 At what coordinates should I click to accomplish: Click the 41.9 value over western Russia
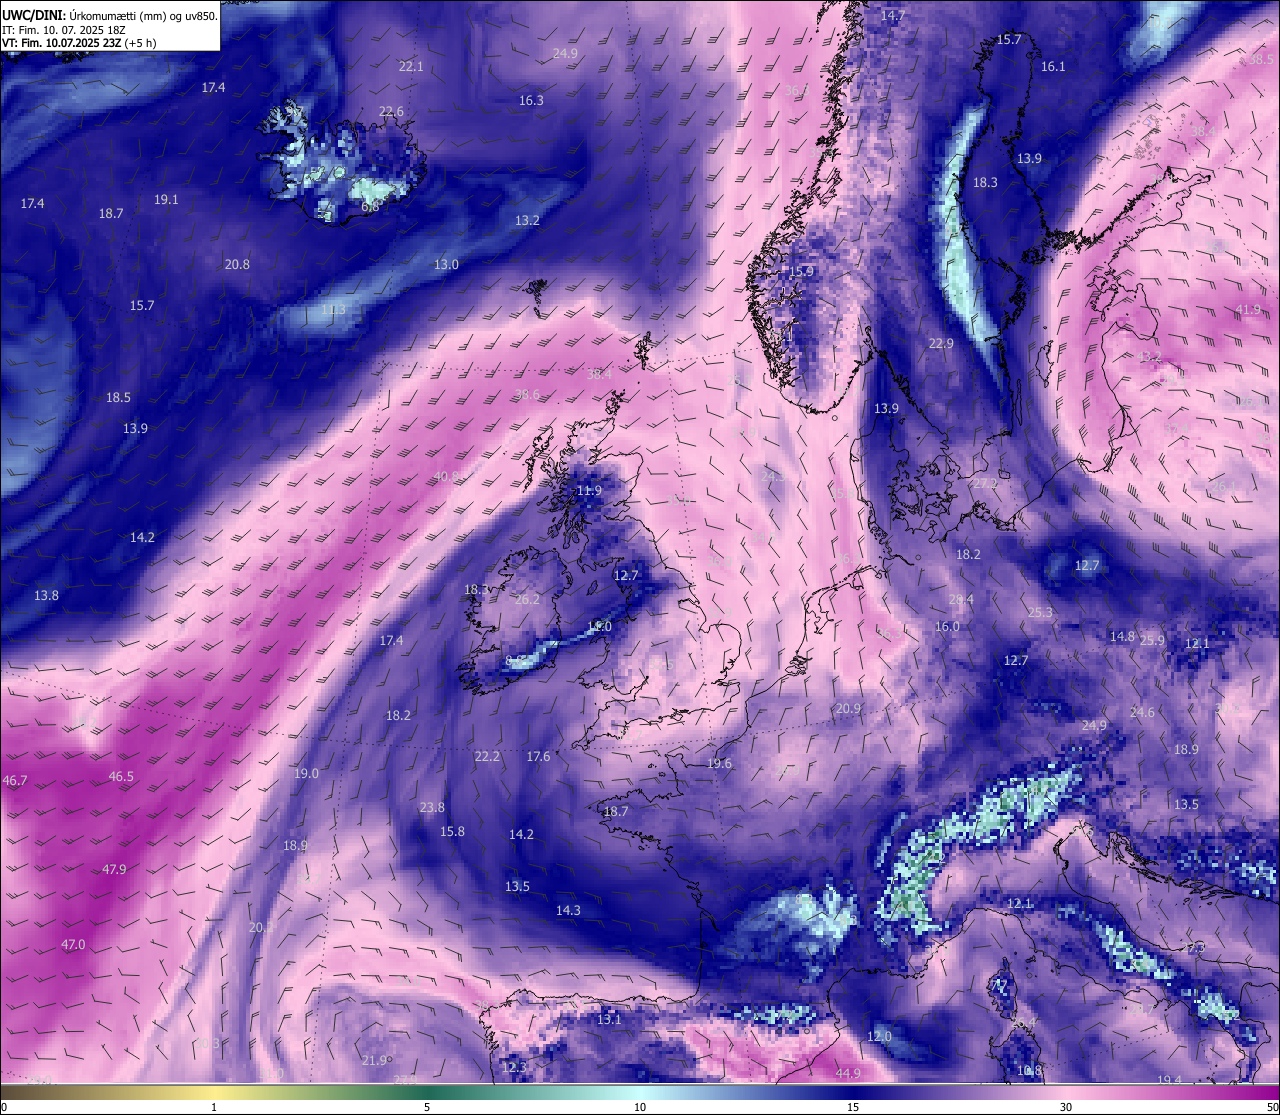click(x=1248, y=310)
